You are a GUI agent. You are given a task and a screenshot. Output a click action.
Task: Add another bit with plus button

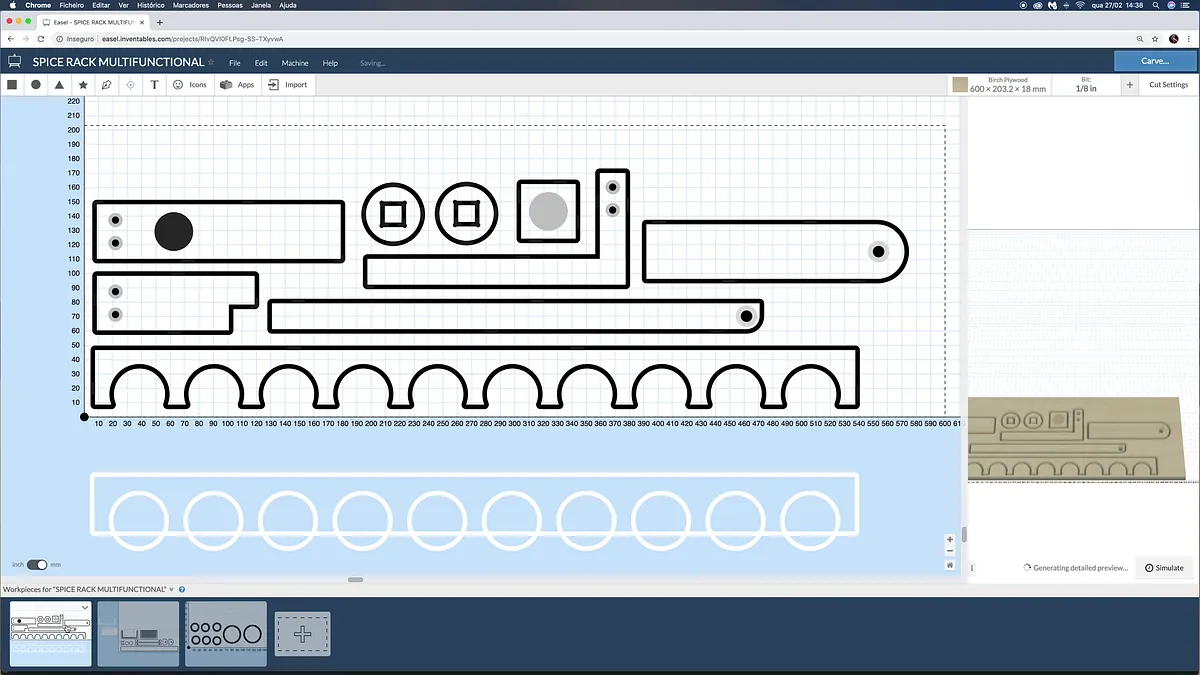tap(1130, 85)
